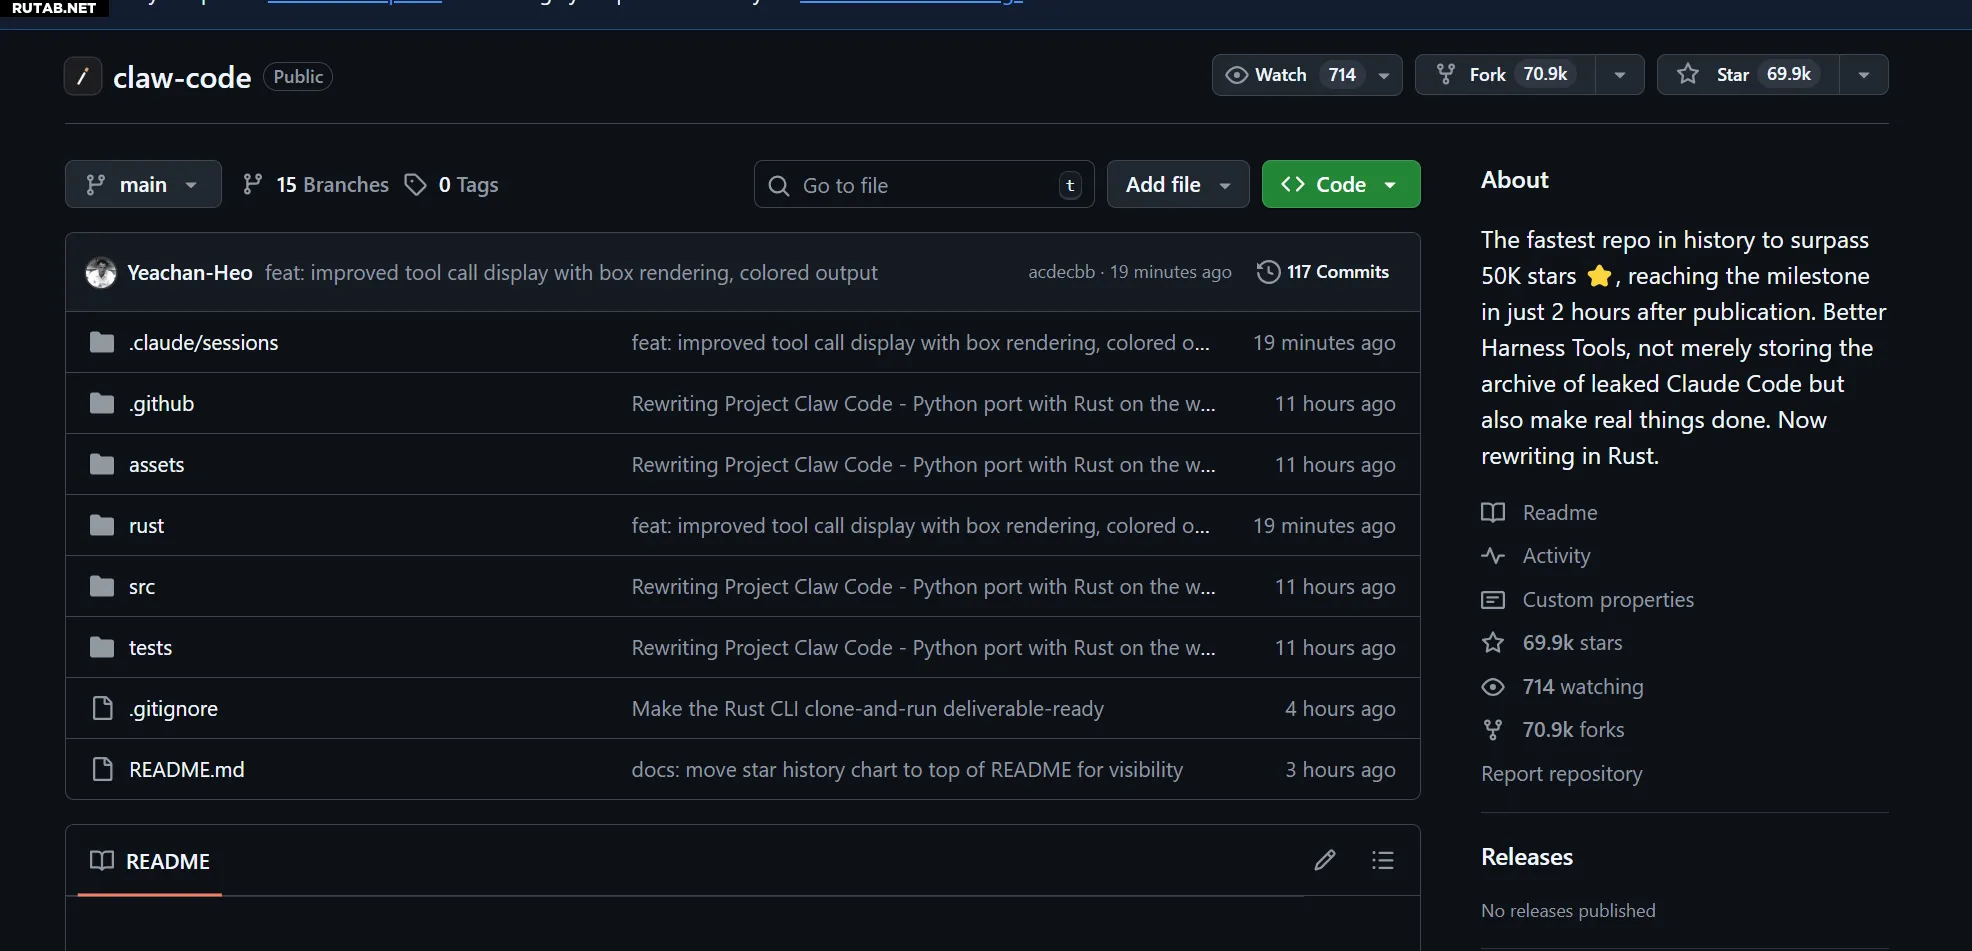The width and height of the screenshot is (1972, 951).
Task: Click the claw-code repository avatar icon
Action: (x=83, y=76)
